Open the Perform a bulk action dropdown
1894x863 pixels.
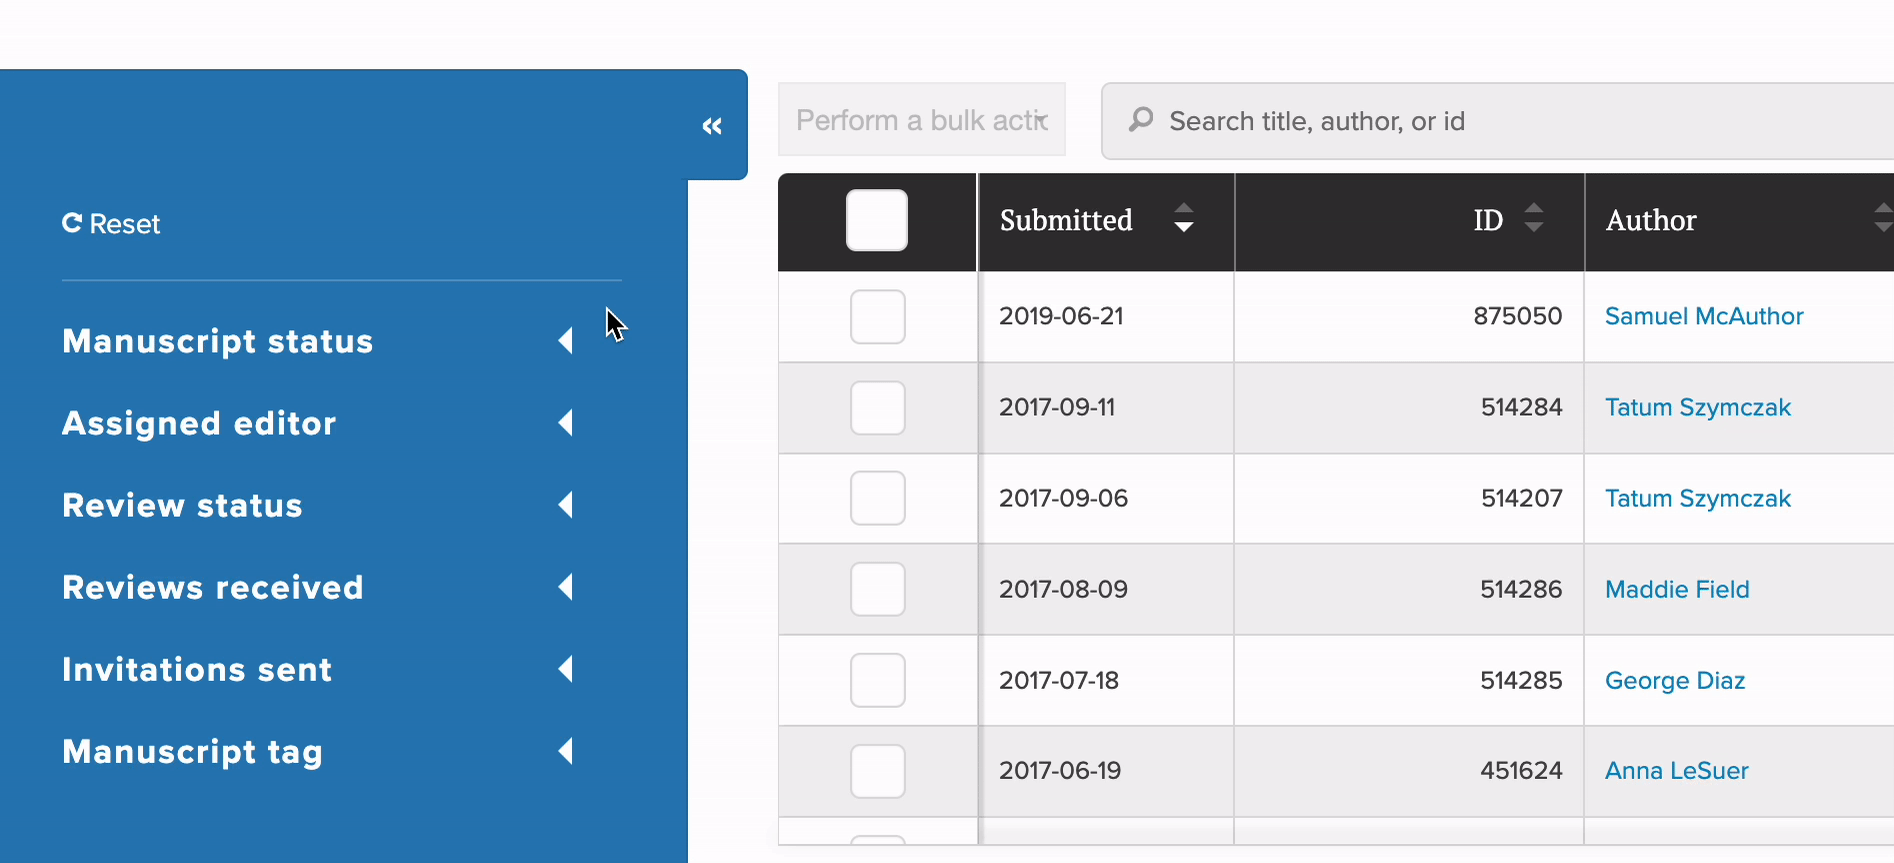922,120
